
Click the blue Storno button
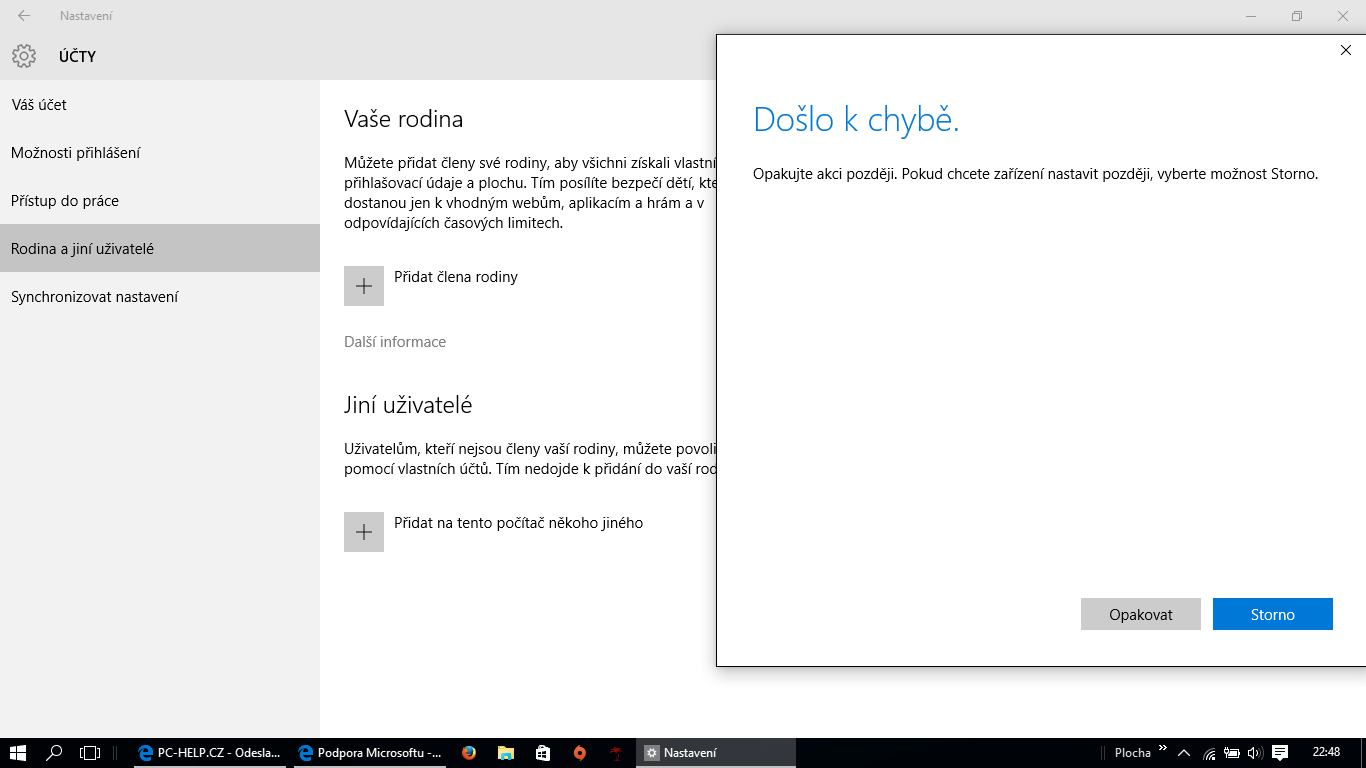coord(1272,614)
